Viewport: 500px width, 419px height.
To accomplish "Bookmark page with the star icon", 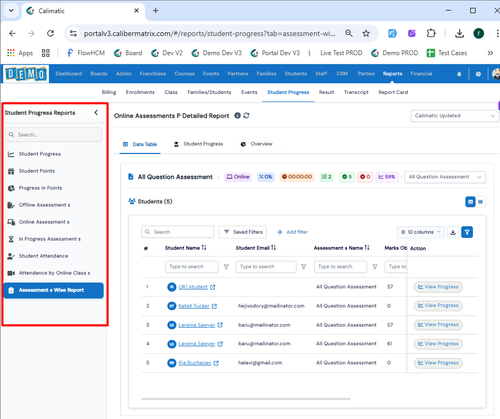I will click(x=366, y=33).
